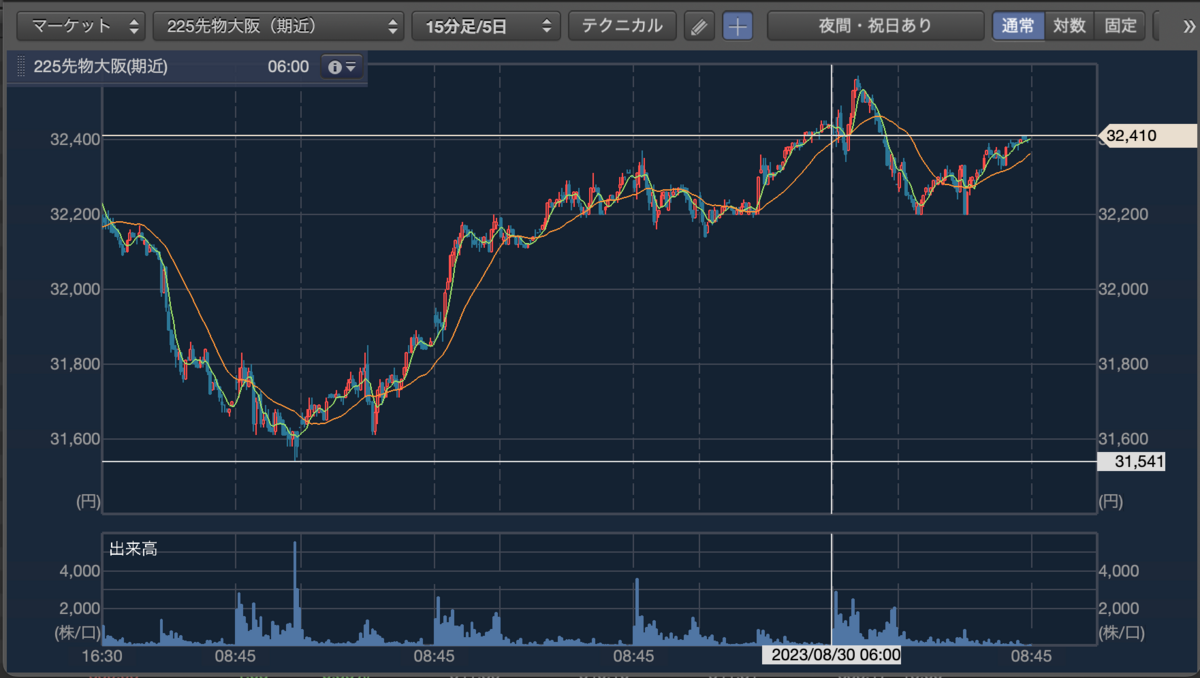
Task: Click the 06:00 time in the legend
Action: click(288, 67)
